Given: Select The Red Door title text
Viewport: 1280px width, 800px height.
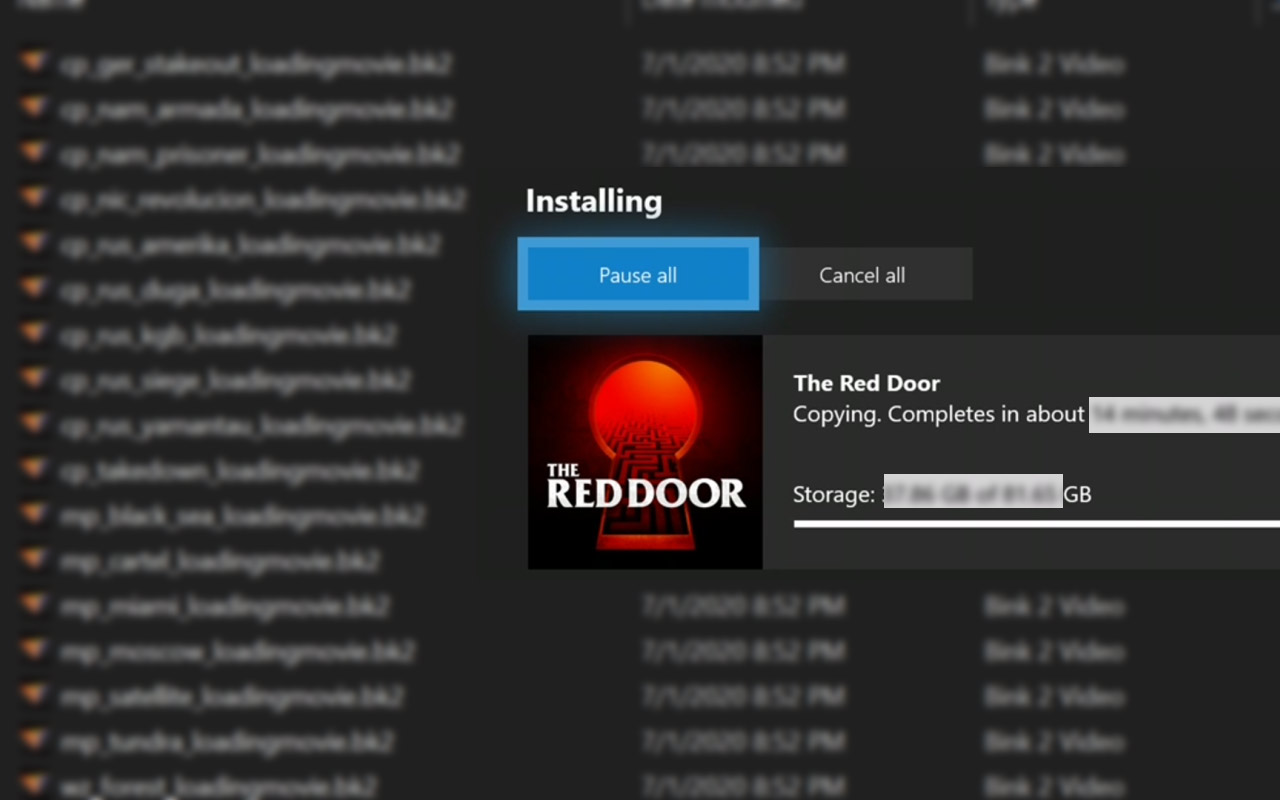Looking at the screenshot, I should click(866, 383).
